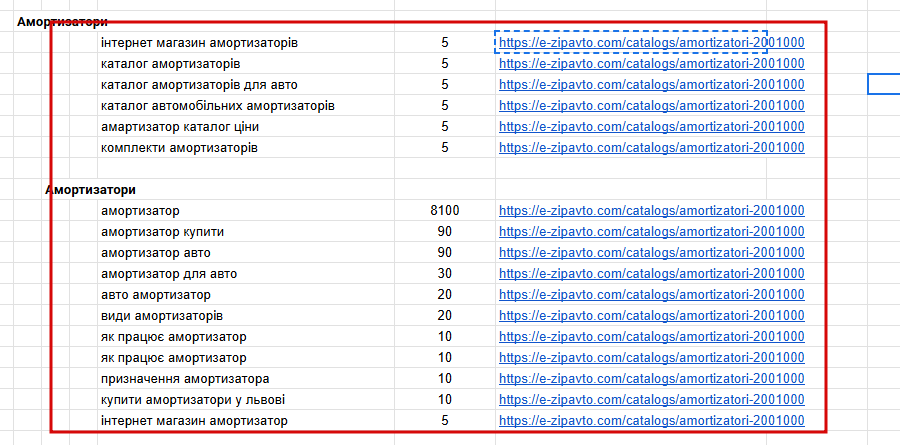Open link in the 'каталог амортизаторів' row
Viewport: 900px width, 445px height.
click(x=651, y=64)
